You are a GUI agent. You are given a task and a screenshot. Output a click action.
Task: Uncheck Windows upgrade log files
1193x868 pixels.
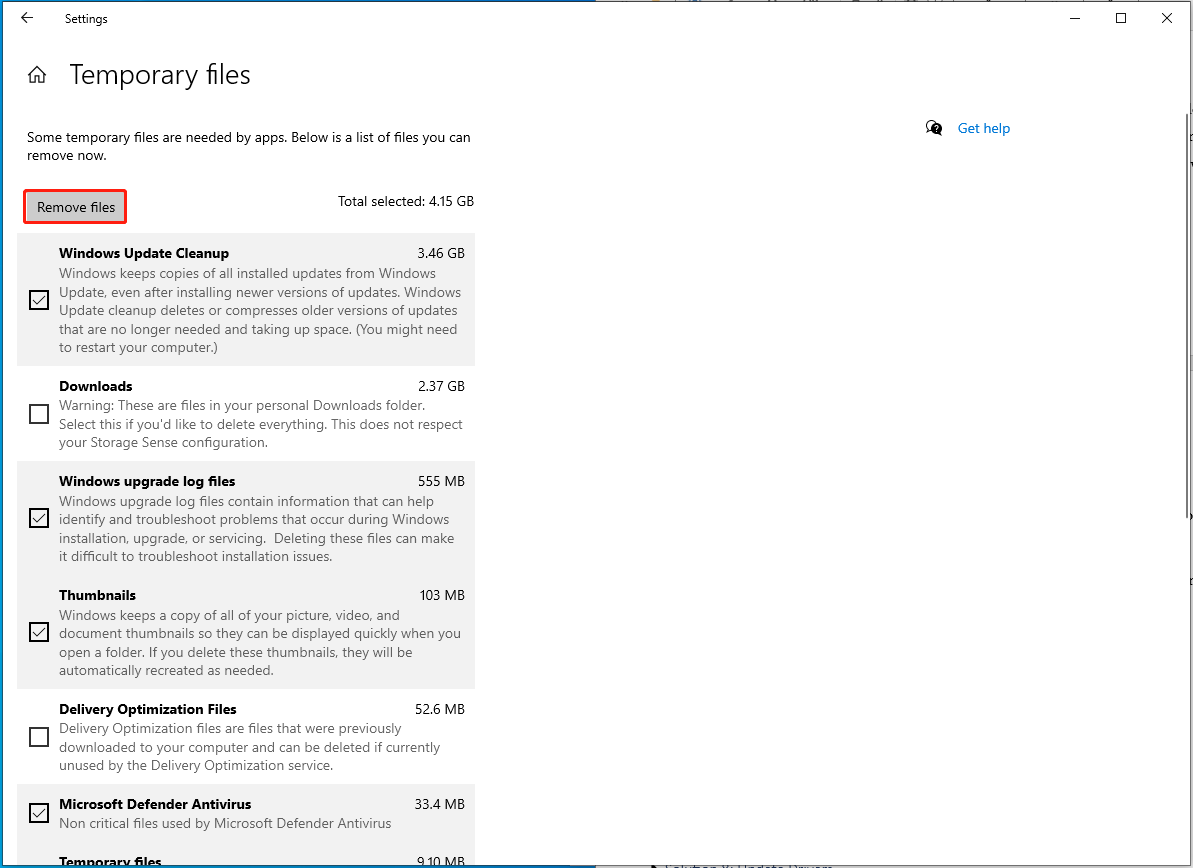(38, 518)
